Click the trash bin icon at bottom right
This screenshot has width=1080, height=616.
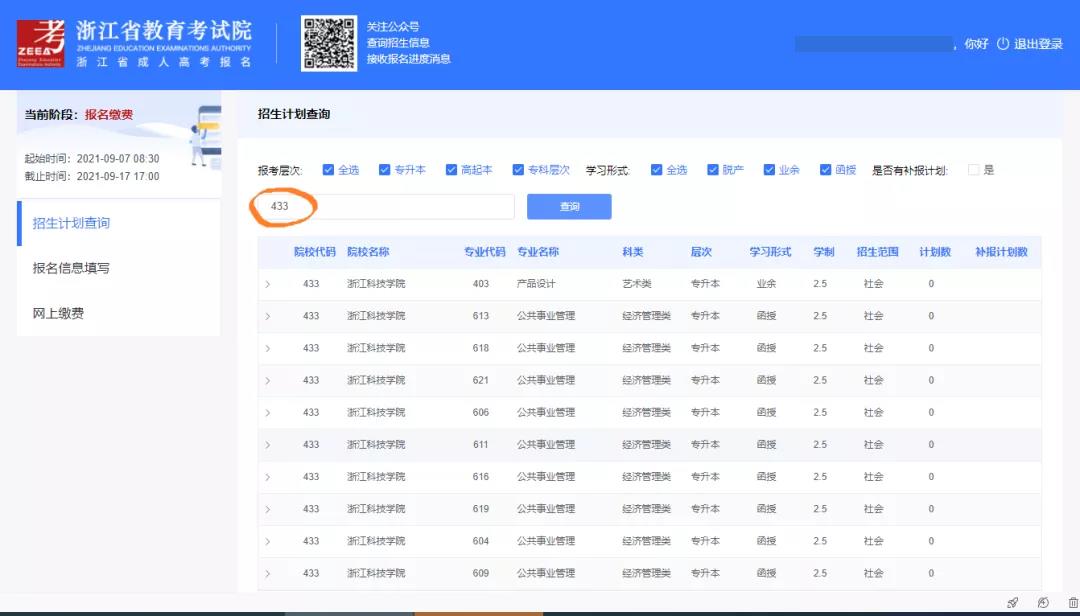click(1073, 602)
